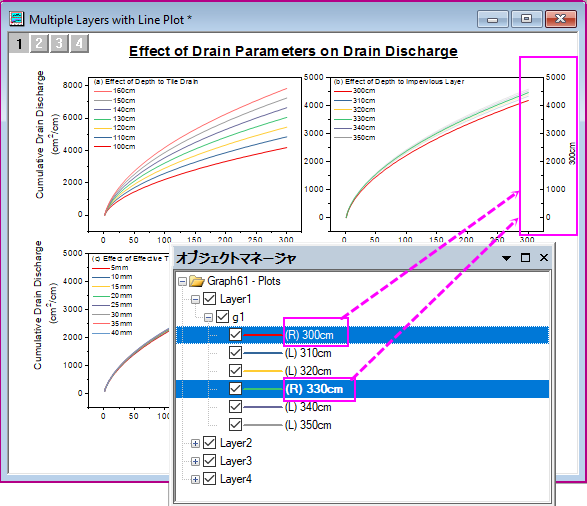Viewport: 587px width, 506px height.
Task: Toggle the Layer3 visibility checkbox
Action: coord(209,461)
